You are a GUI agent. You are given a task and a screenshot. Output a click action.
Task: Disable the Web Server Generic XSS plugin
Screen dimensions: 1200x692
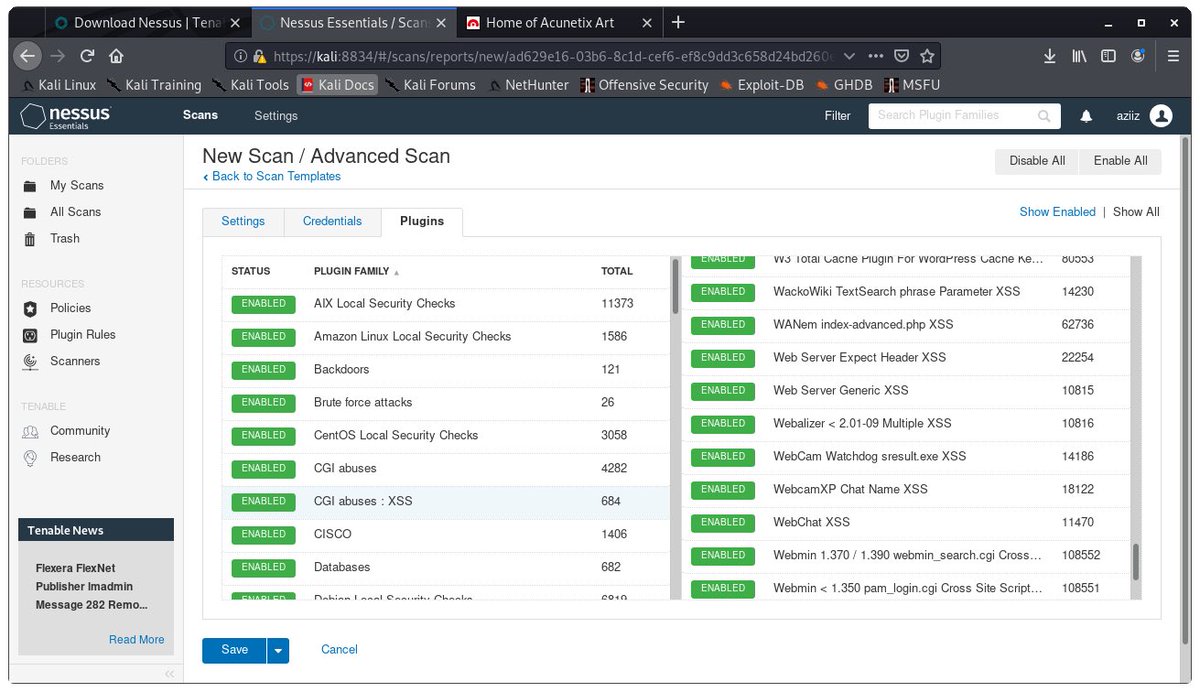723,391
